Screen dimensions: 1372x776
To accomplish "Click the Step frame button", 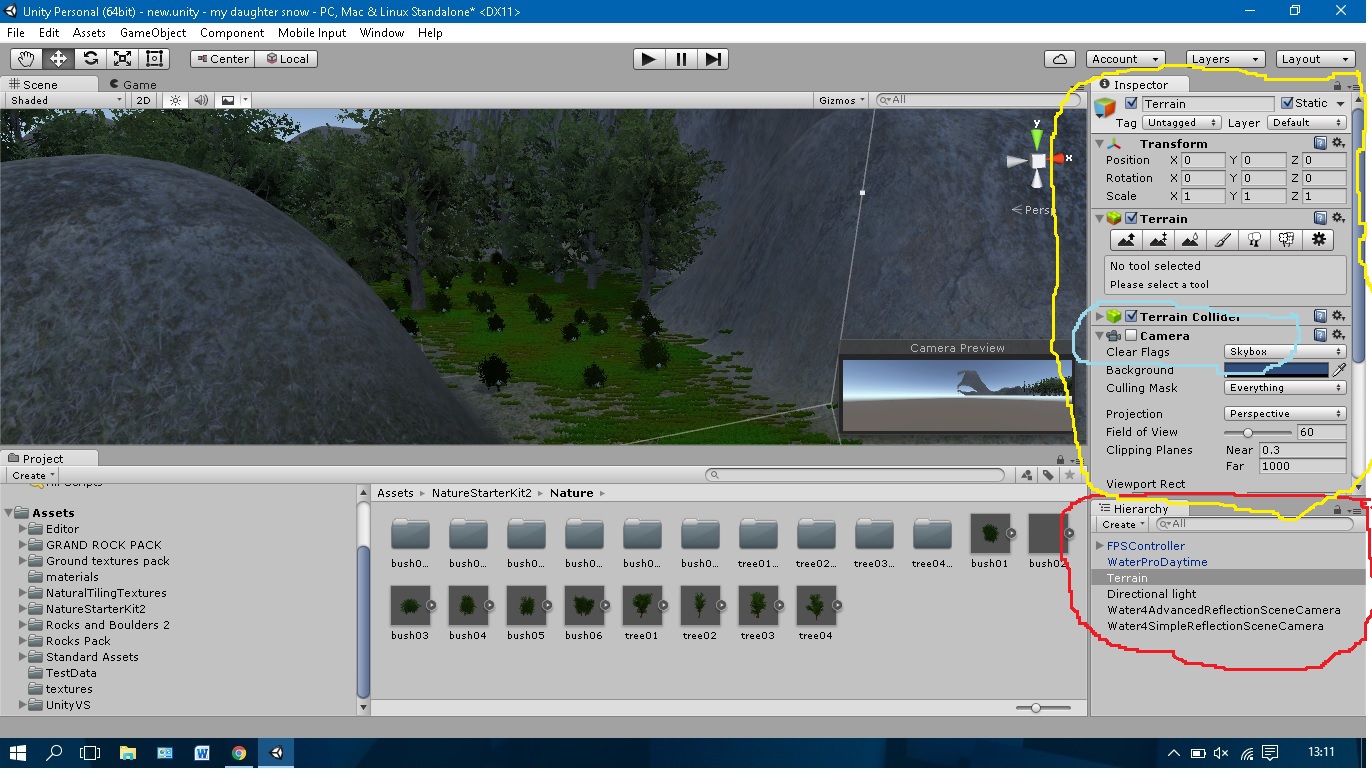I will [712, 59].
